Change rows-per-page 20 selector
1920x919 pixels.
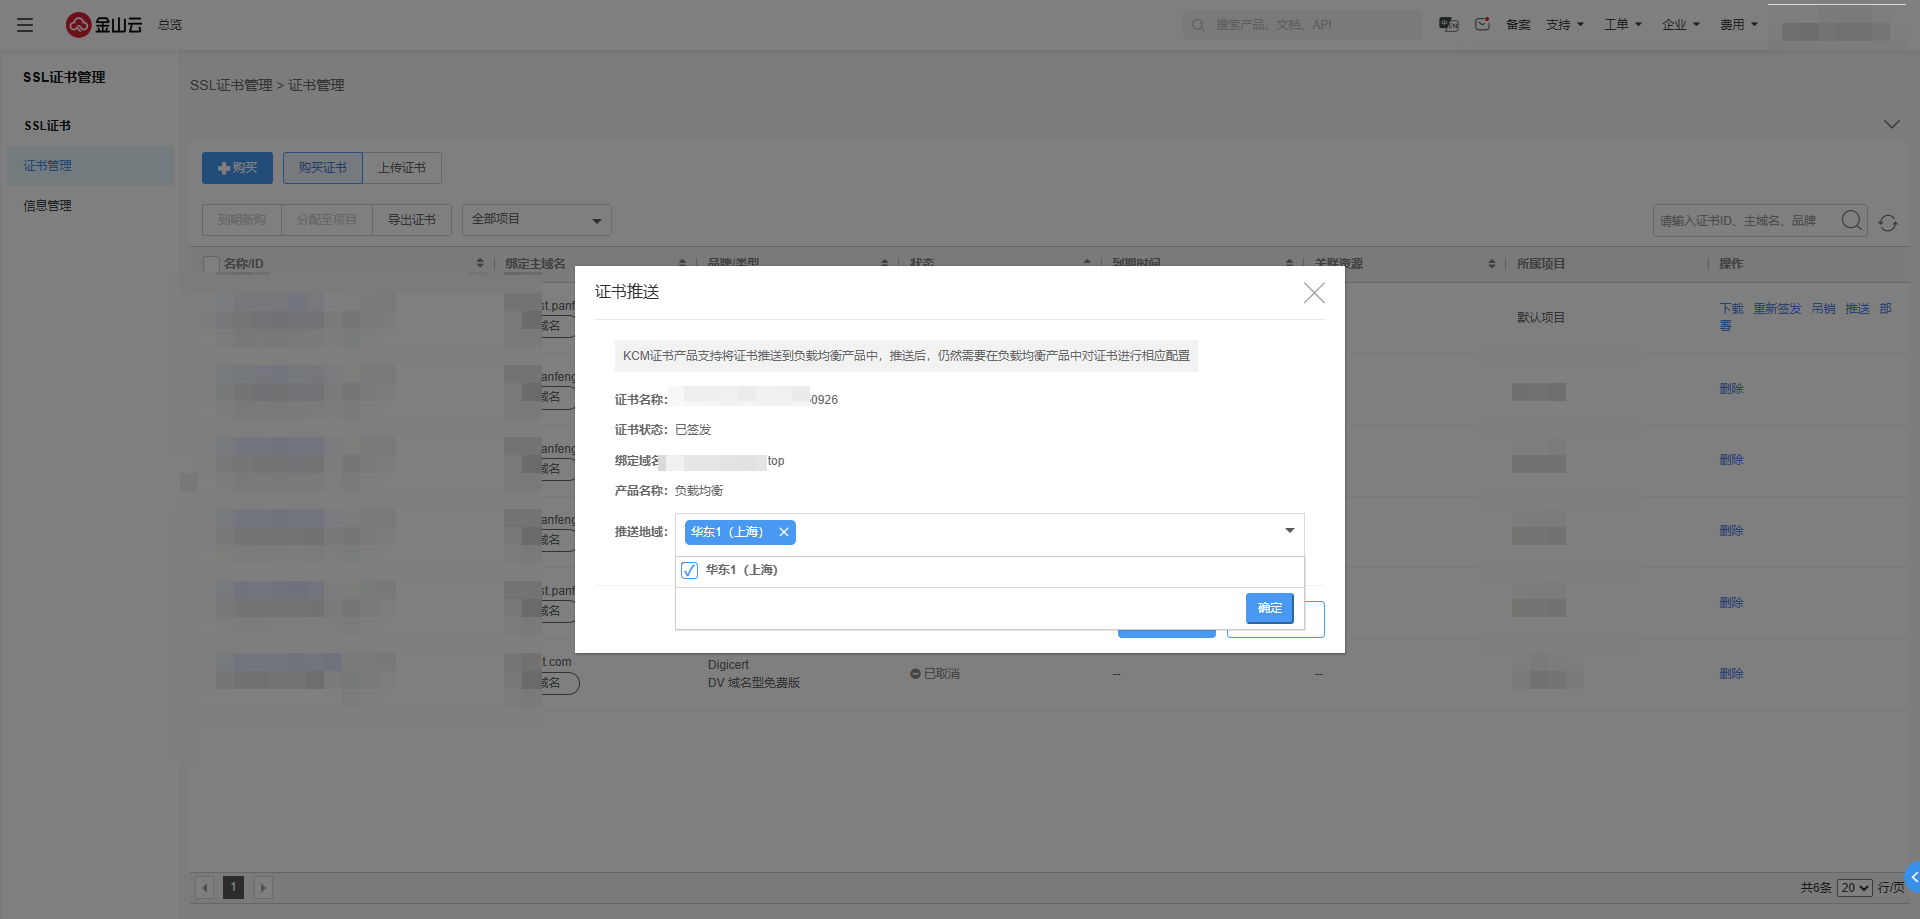pos(1854,888)
